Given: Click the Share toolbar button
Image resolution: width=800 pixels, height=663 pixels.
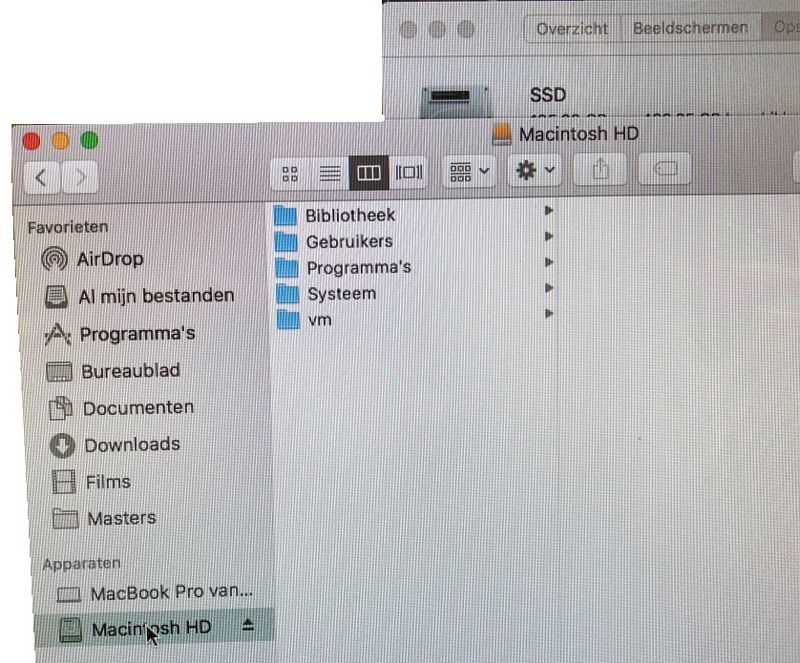Looking at the screenshot, I should pos(601,169).
